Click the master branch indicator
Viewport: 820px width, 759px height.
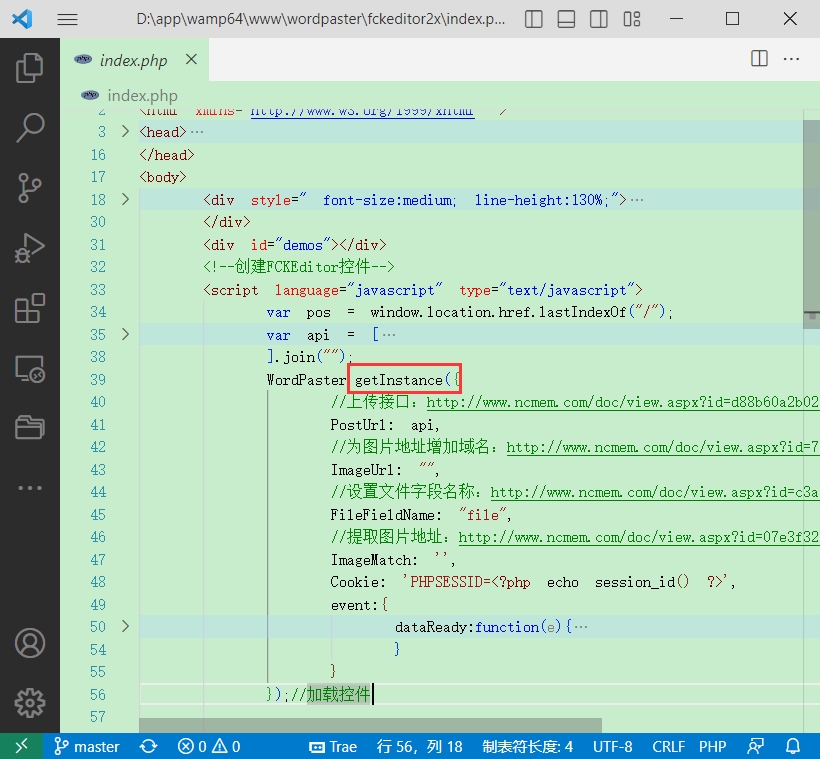click(x=87, y=746)
